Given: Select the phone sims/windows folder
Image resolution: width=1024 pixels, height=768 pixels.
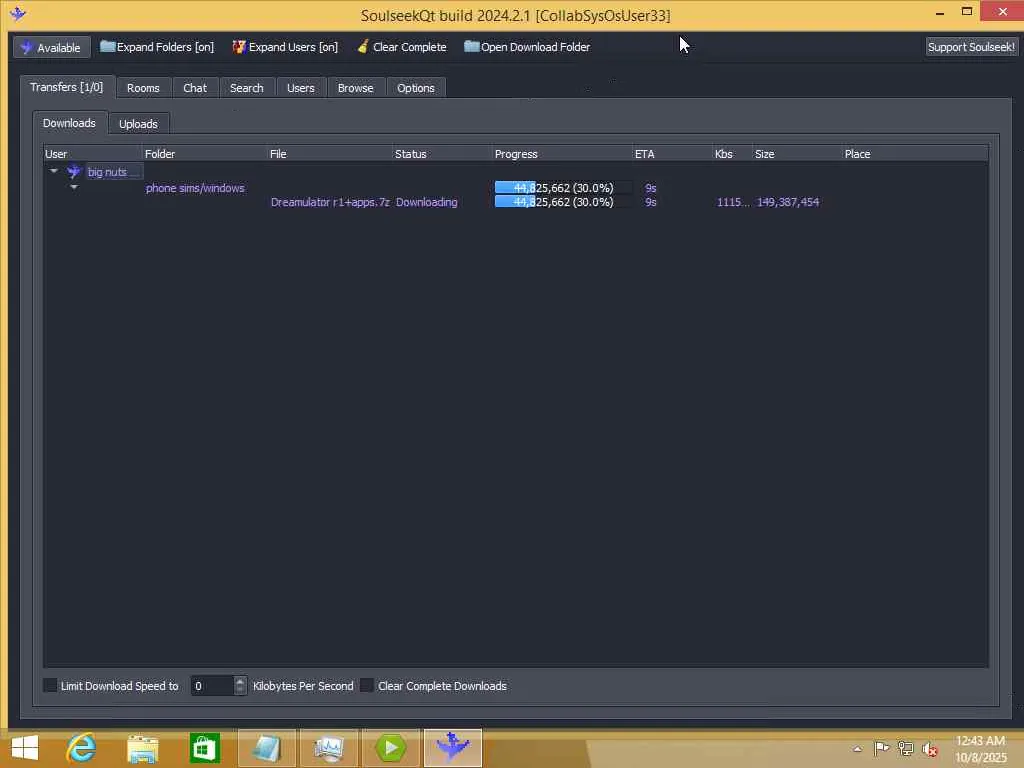Looking at the screenshot, I should 195,188.
